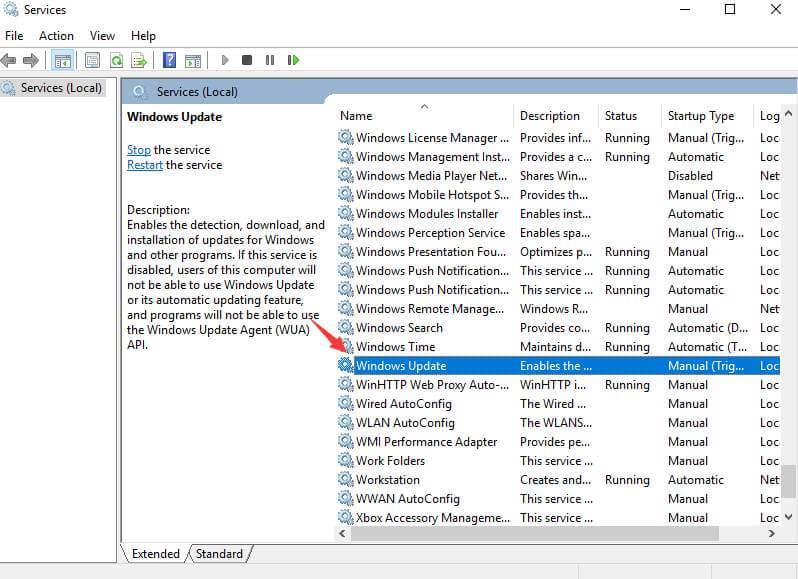
Task: Open the Action menu
Action: click(56, 36)
